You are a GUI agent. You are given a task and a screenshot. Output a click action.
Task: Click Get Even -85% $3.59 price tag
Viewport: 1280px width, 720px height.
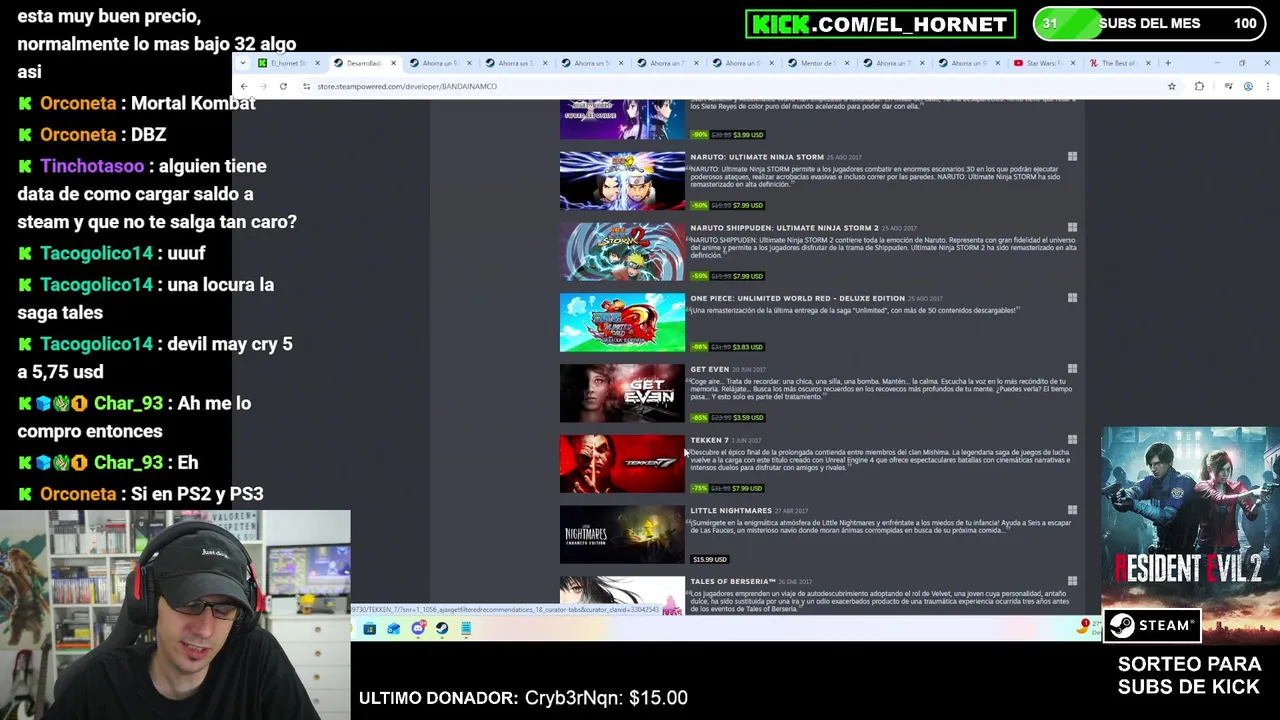(727, 417)
